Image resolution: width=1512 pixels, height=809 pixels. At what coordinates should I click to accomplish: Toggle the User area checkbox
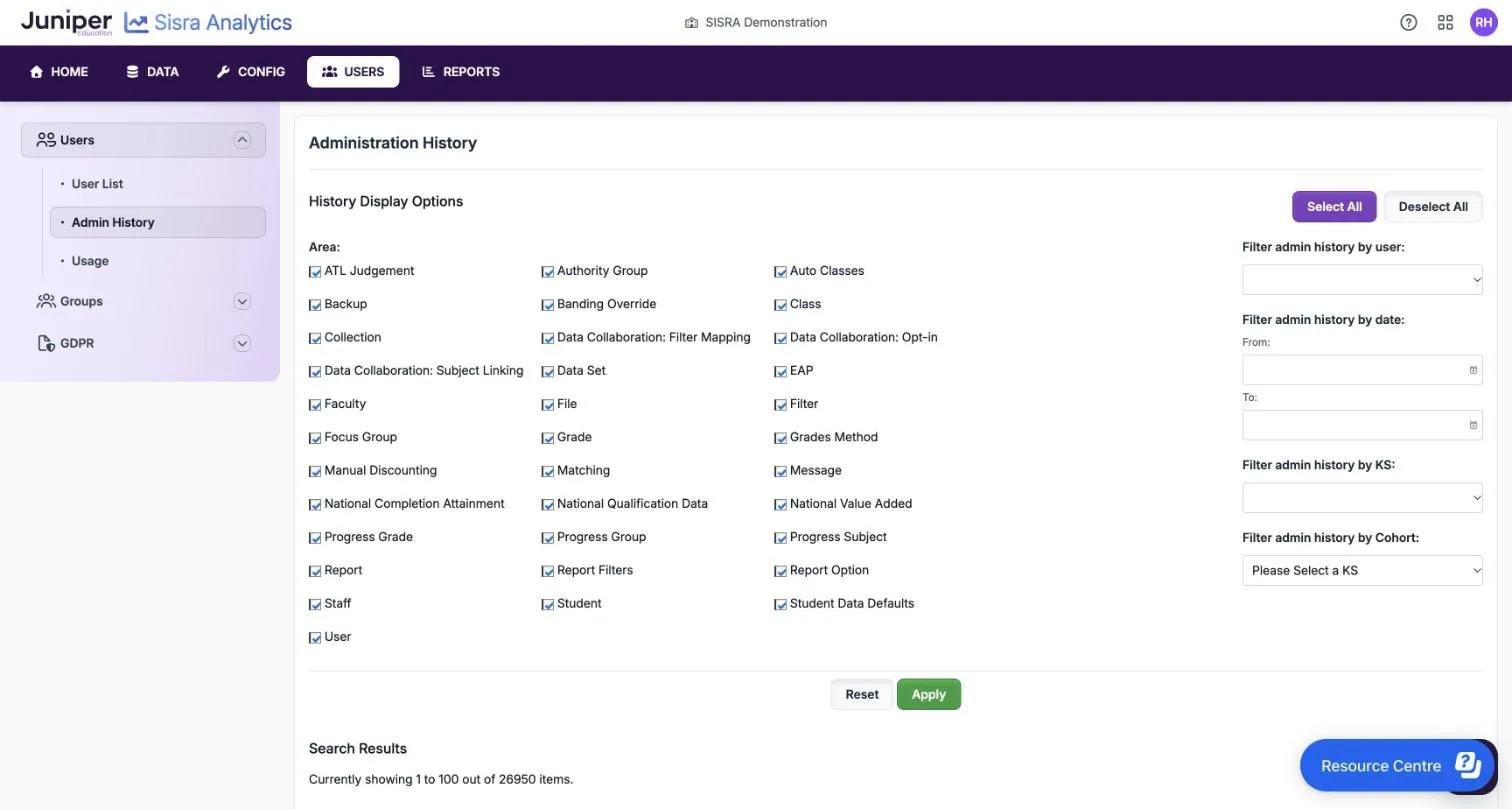click(315, 637)
